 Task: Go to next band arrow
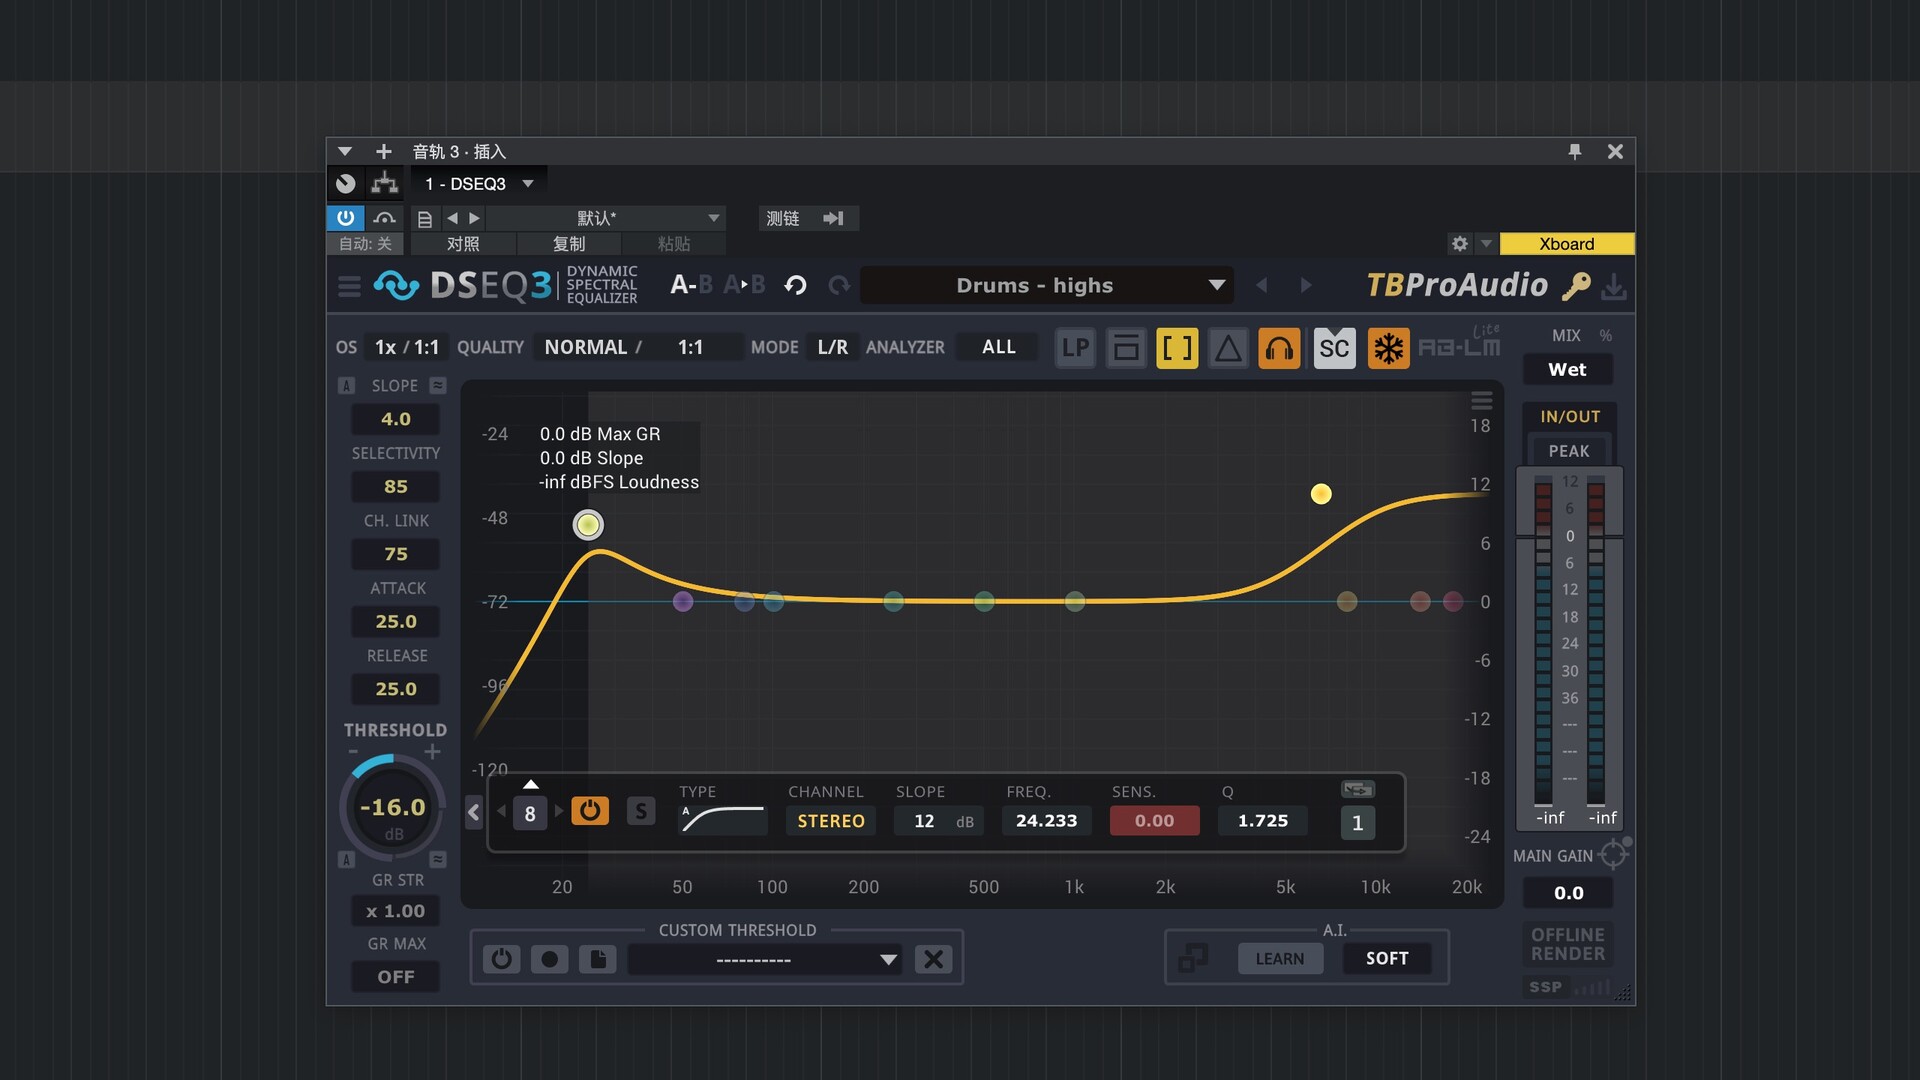[x=558, y=811]
